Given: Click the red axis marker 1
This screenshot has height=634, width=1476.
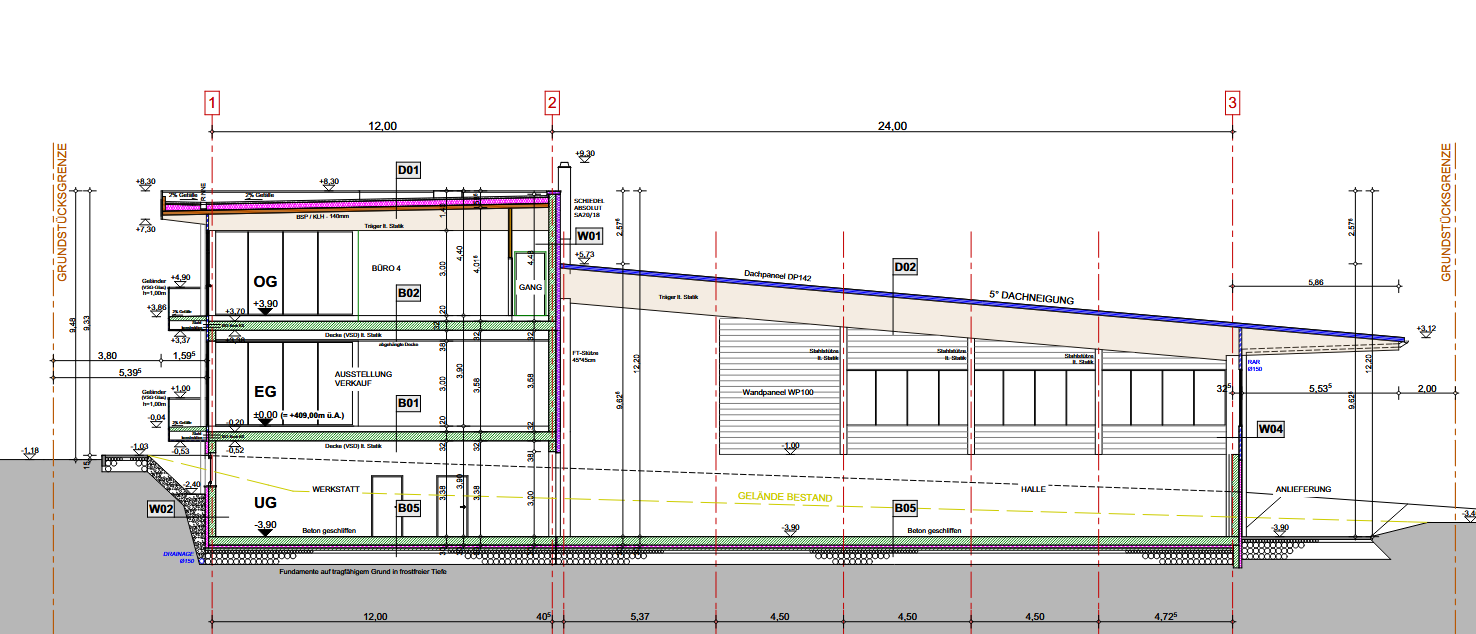Looking at the screenshot, I should click(212, 102).
